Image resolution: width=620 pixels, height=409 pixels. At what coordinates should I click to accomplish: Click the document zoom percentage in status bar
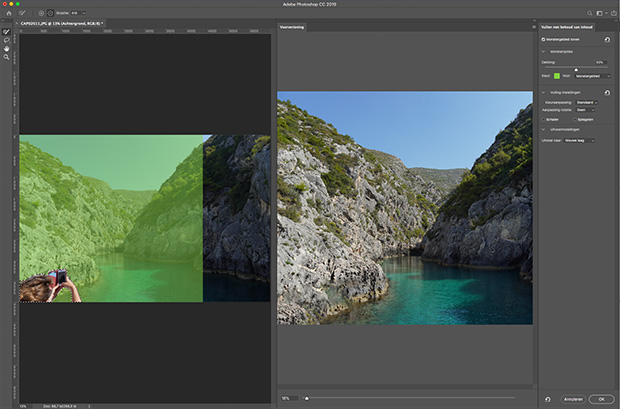[23, 406]
